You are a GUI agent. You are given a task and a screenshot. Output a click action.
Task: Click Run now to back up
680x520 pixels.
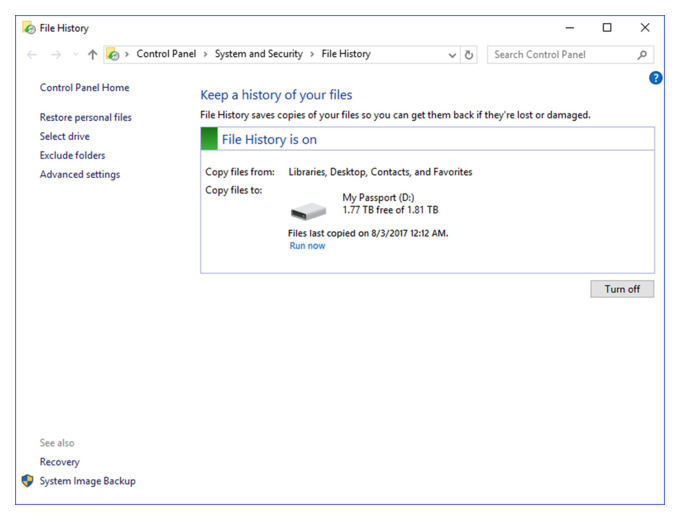[307, 246]
